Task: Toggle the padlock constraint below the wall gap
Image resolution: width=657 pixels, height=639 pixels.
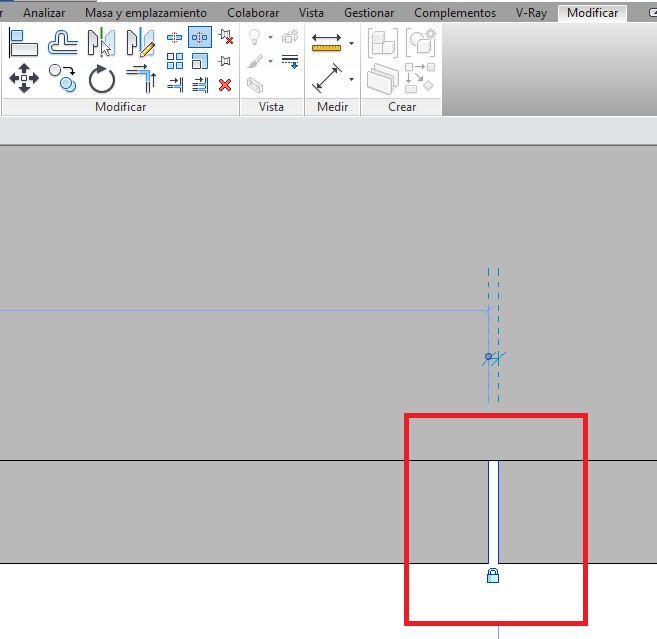Action: click(492, 576)
